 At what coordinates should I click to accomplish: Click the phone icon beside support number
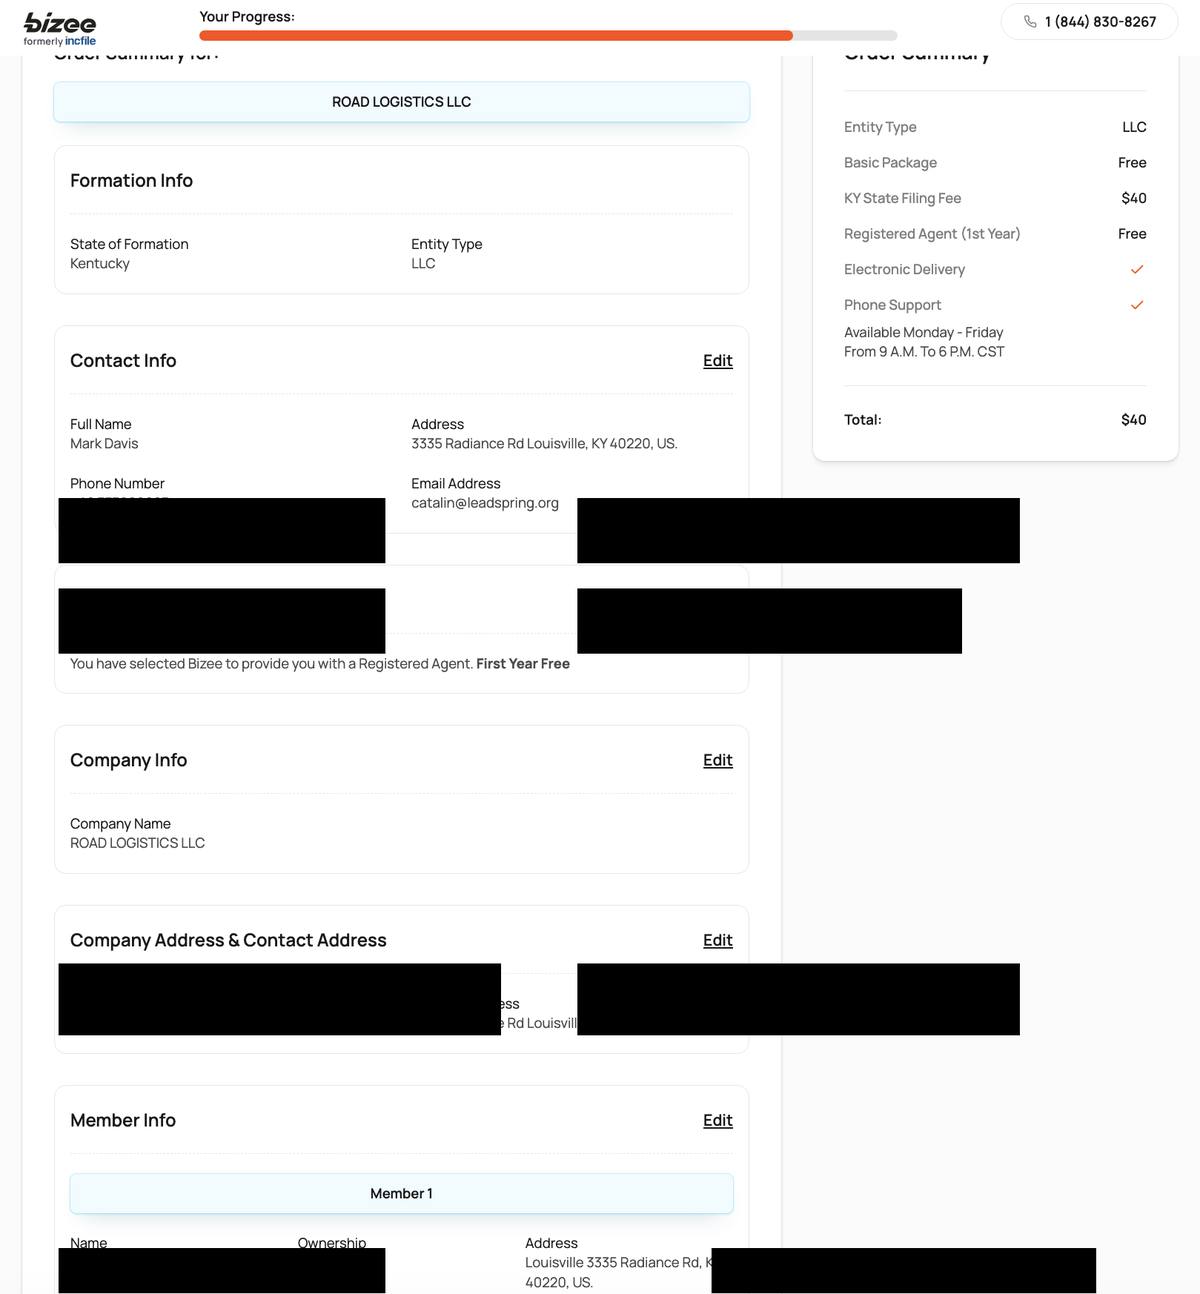[1030, 21]
